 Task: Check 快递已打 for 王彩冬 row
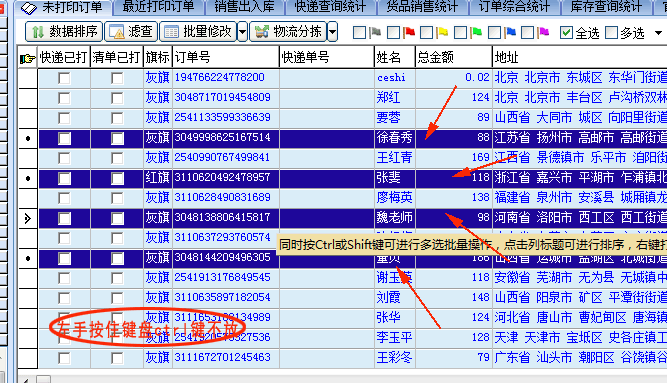(x=64, y=358)
